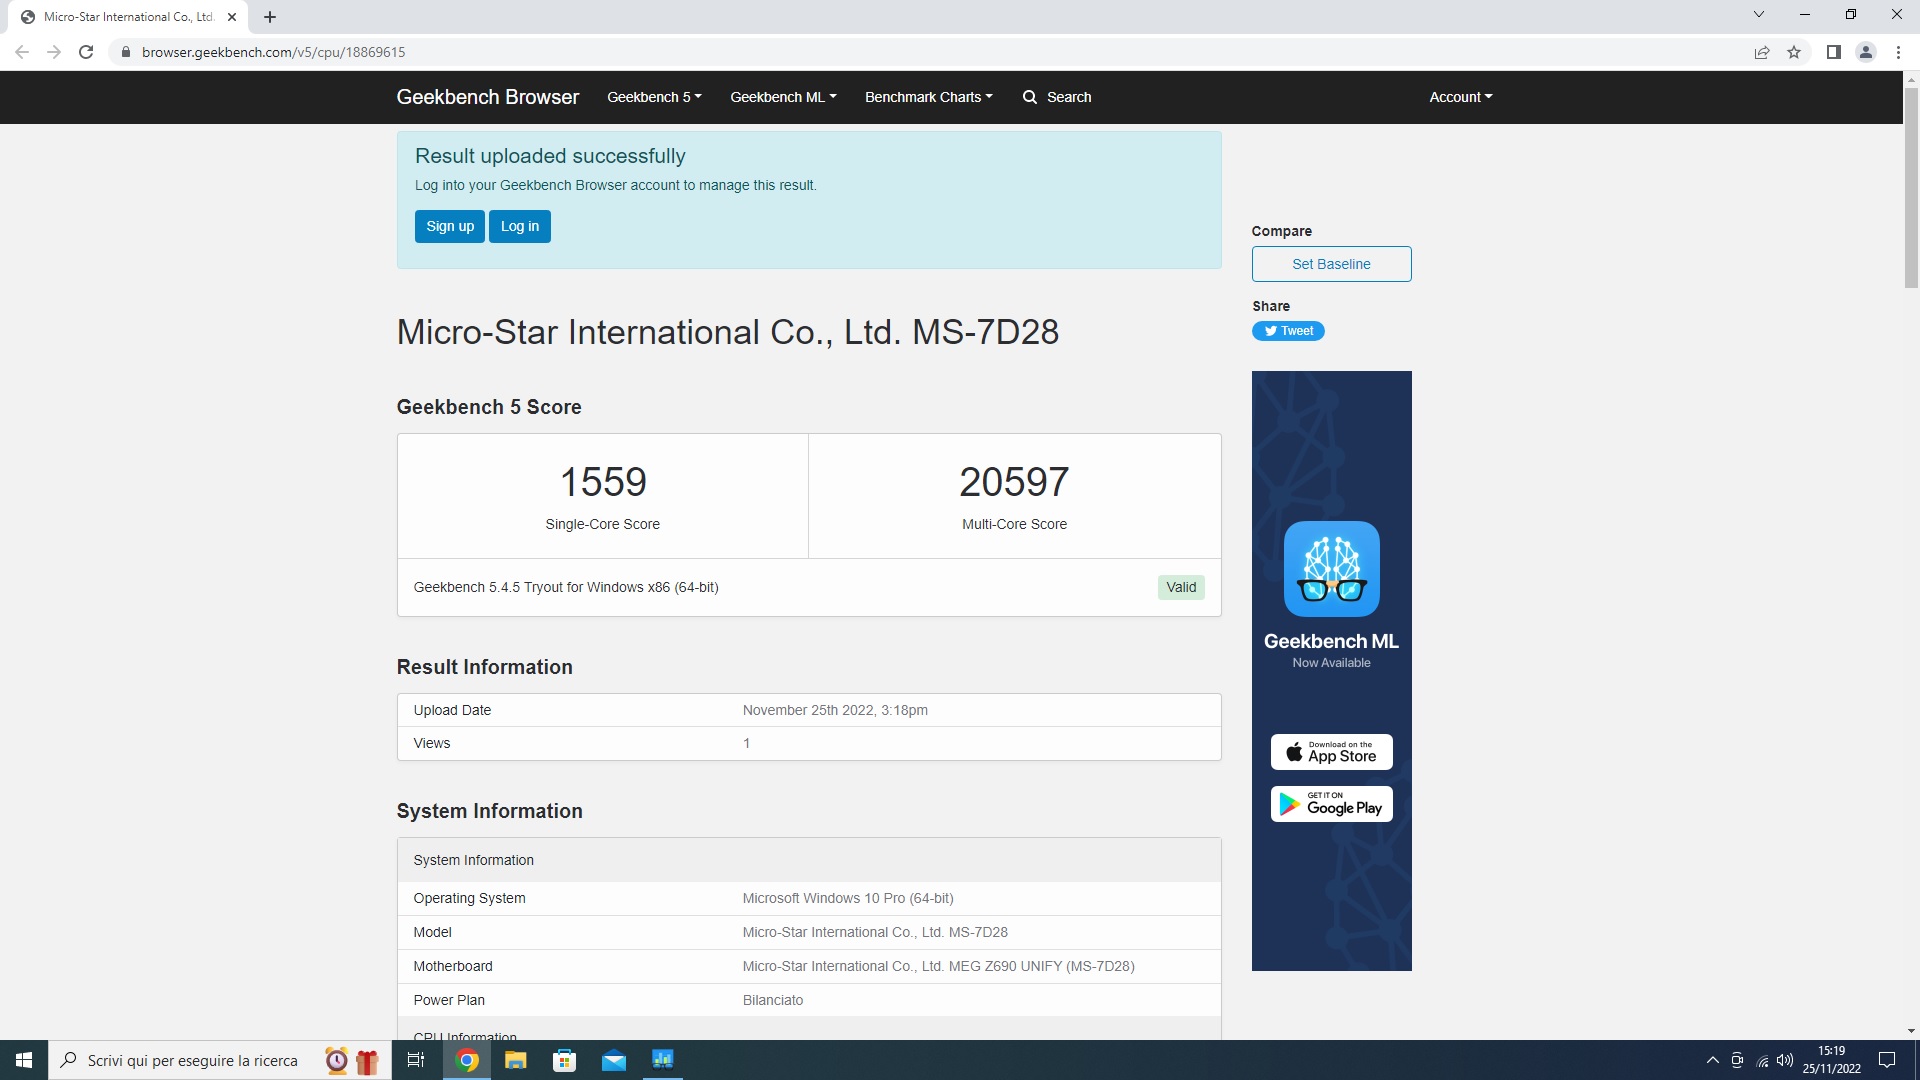Screen dimensions: 1920x1080
Task: Share this page via the share icon
Action: [x=1762, y=52]
